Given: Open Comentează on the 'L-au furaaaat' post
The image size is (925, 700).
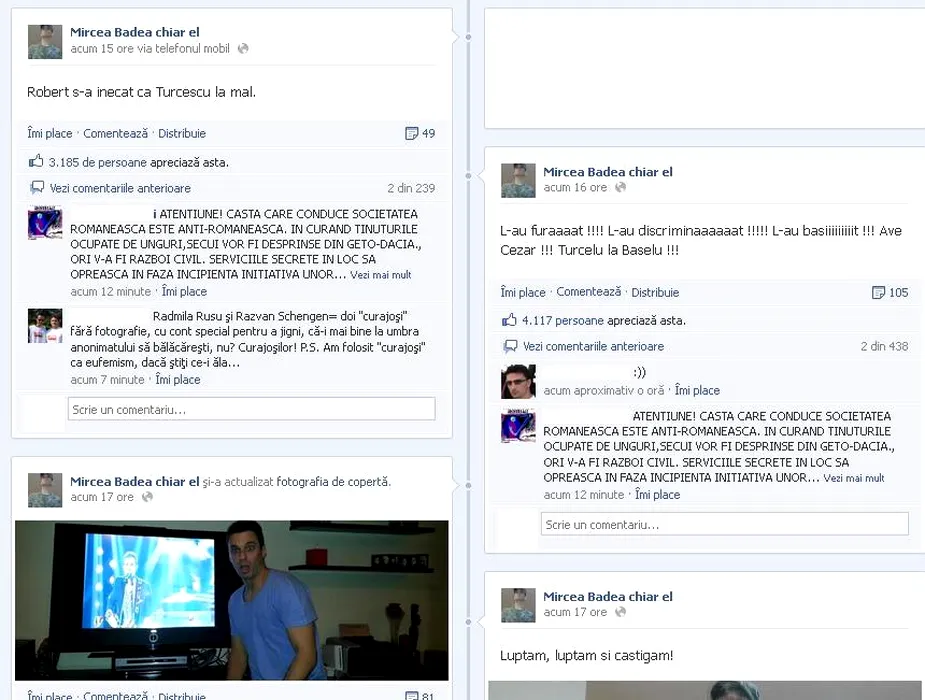Looking at the screenshot, I should coord(589,292).
